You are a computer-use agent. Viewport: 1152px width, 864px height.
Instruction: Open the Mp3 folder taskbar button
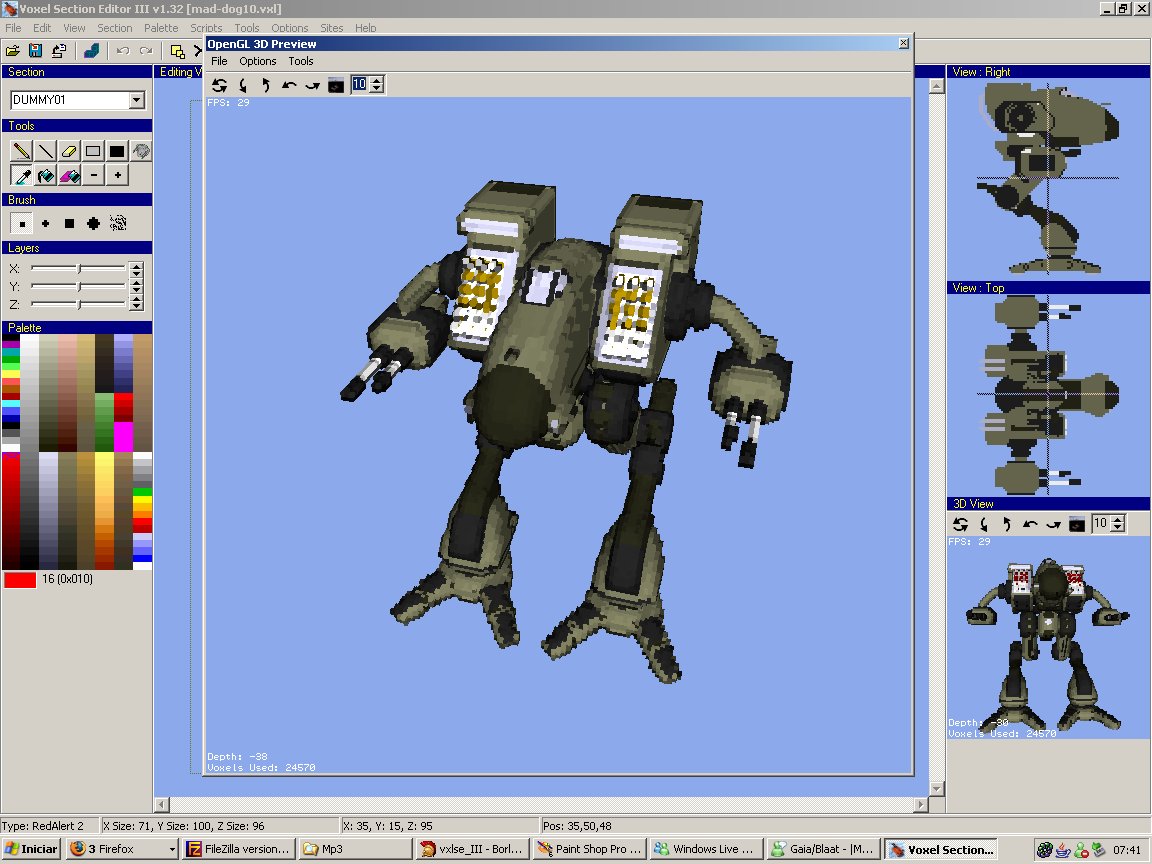356,849
